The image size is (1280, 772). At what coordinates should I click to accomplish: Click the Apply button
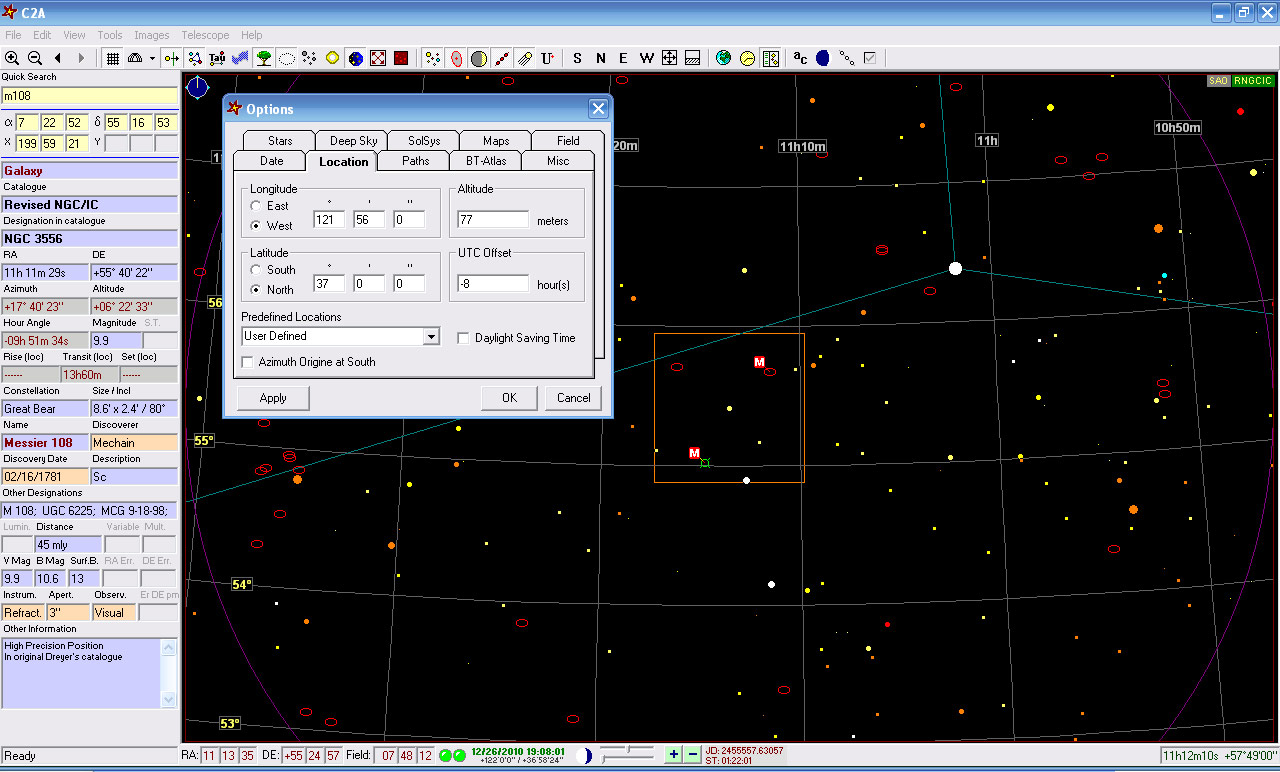pos(273,398)
